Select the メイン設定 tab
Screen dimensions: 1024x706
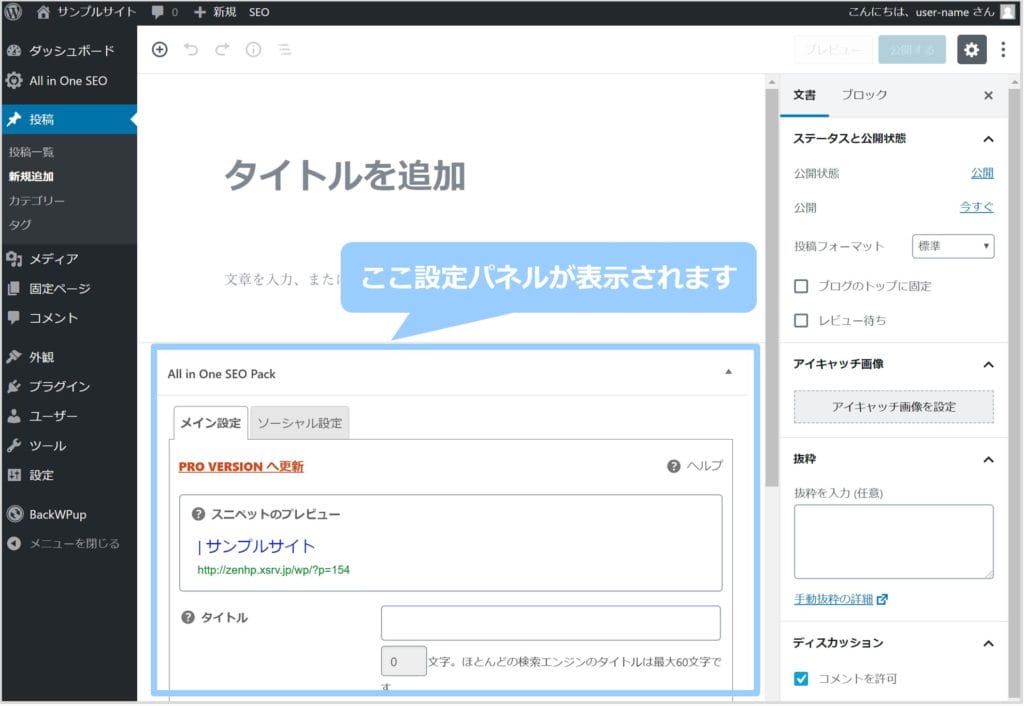[211, 423]
